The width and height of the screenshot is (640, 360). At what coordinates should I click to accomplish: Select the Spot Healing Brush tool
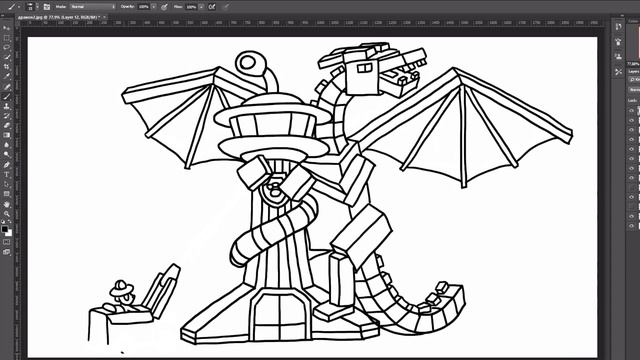(x=7, y=87)
